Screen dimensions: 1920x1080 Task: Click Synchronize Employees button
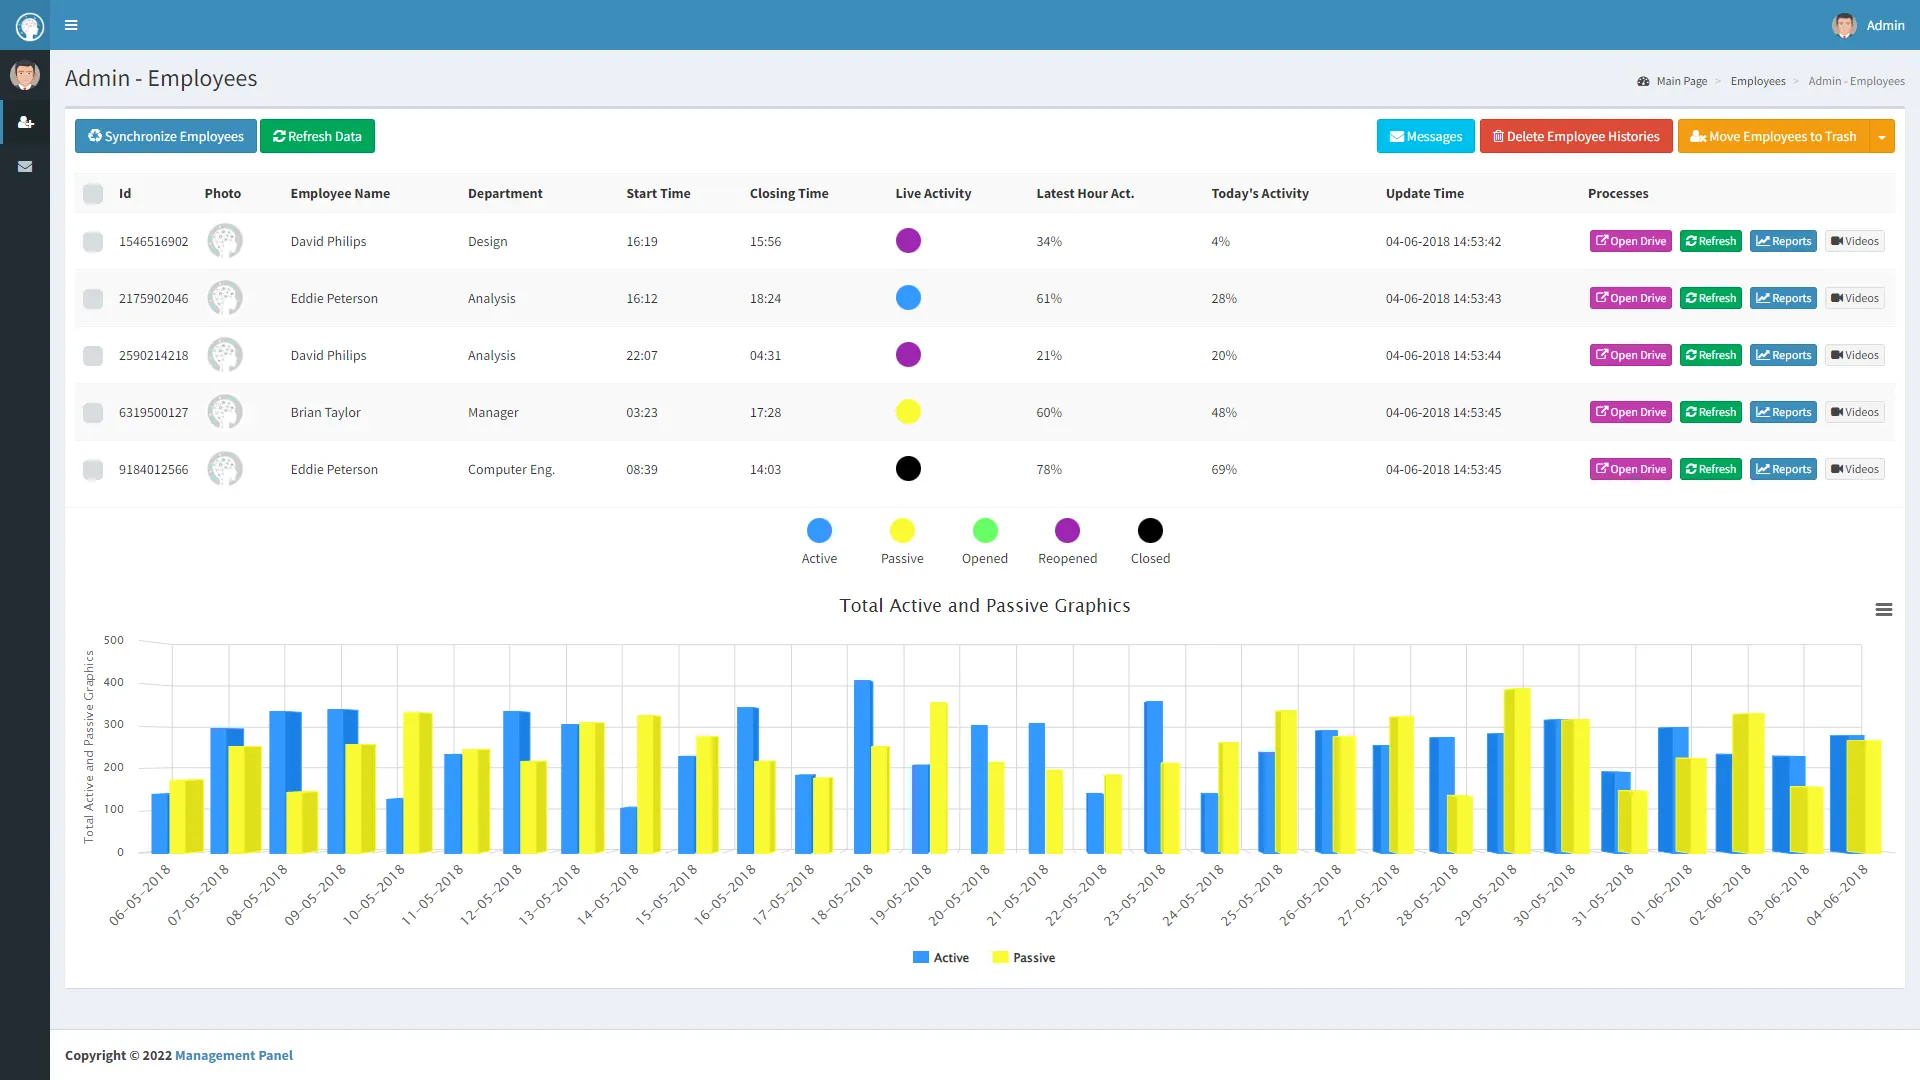coord(166,136)
